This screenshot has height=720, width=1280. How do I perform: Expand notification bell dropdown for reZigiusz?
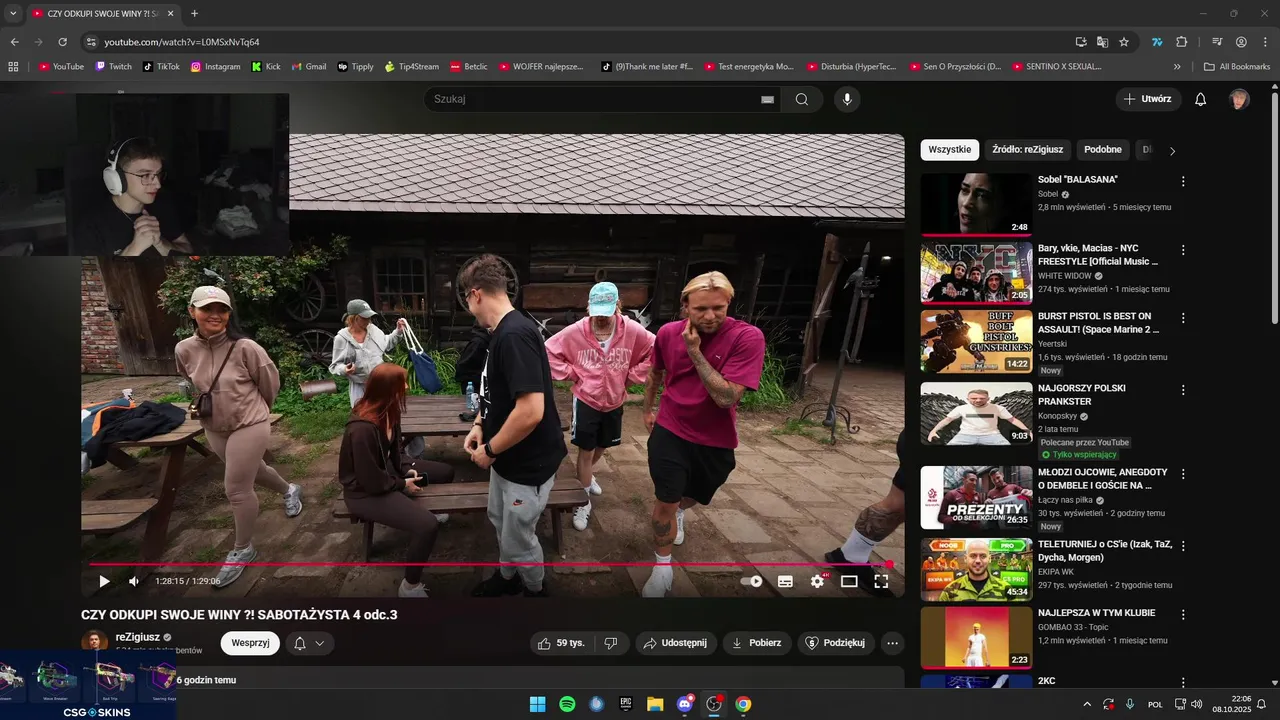(x=309, y=643)
